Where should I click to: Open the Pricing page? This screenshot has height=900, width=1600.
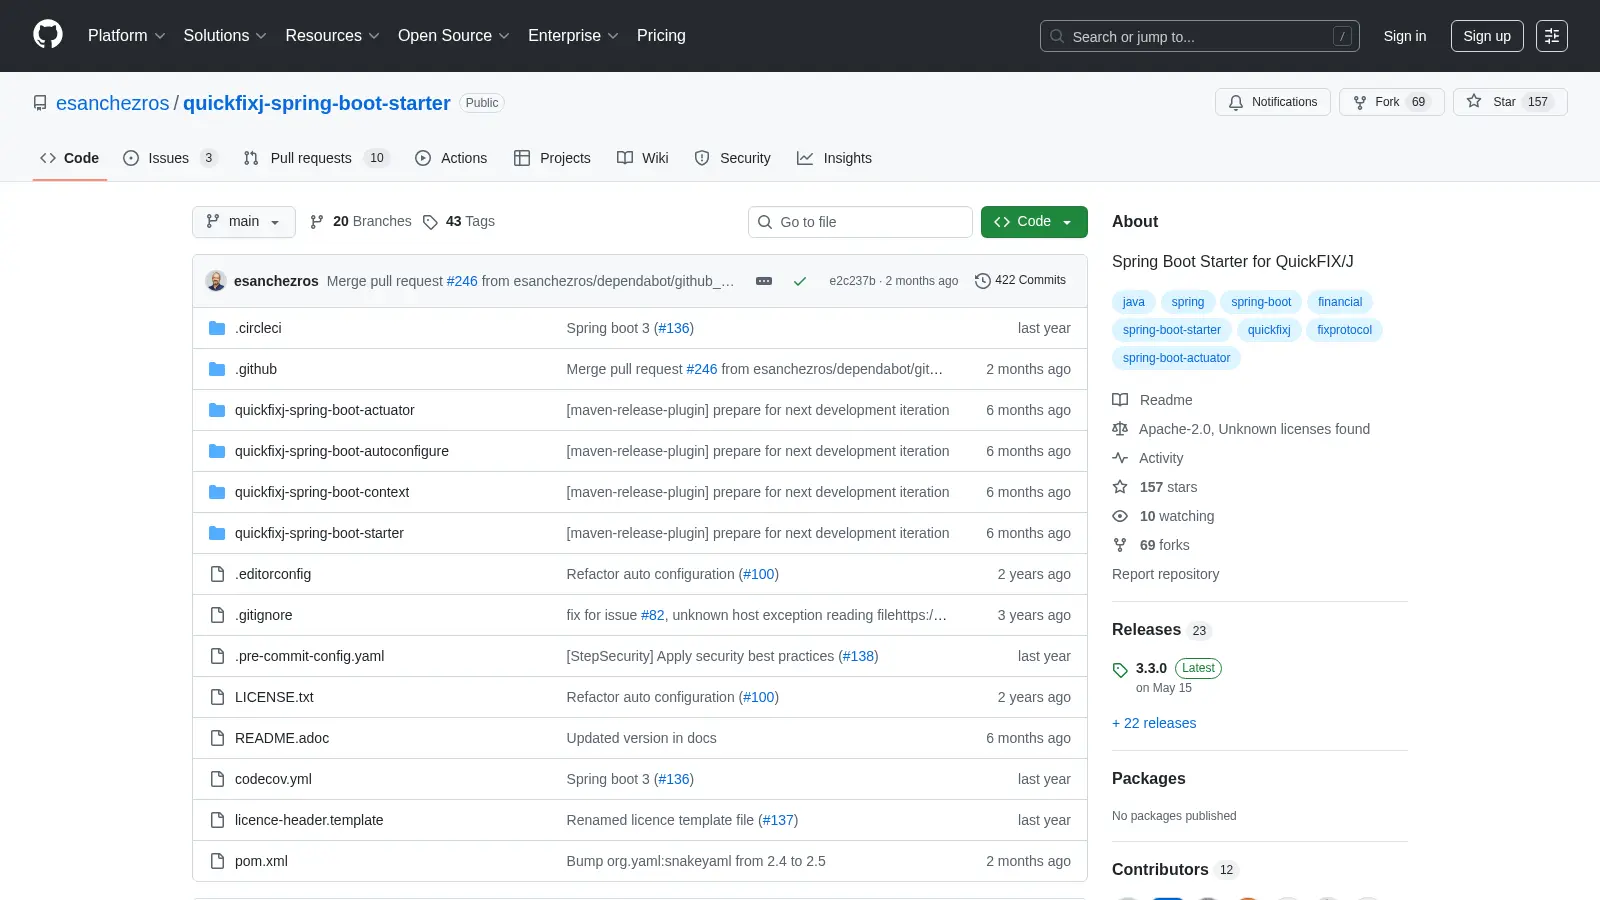(x=661, y=36)
